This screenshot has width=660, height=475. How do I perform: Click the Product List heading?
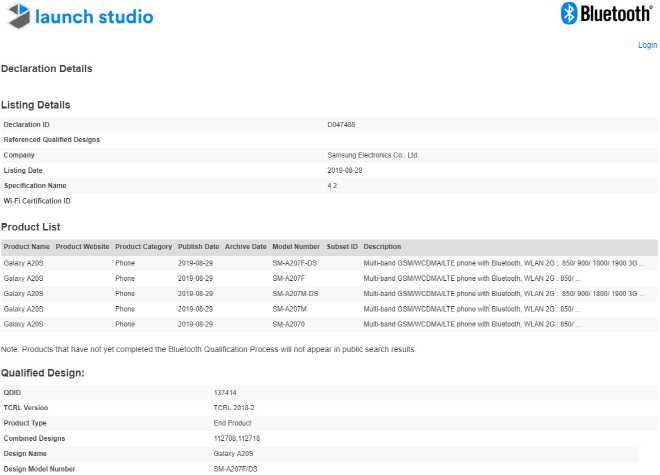(31, 227)
